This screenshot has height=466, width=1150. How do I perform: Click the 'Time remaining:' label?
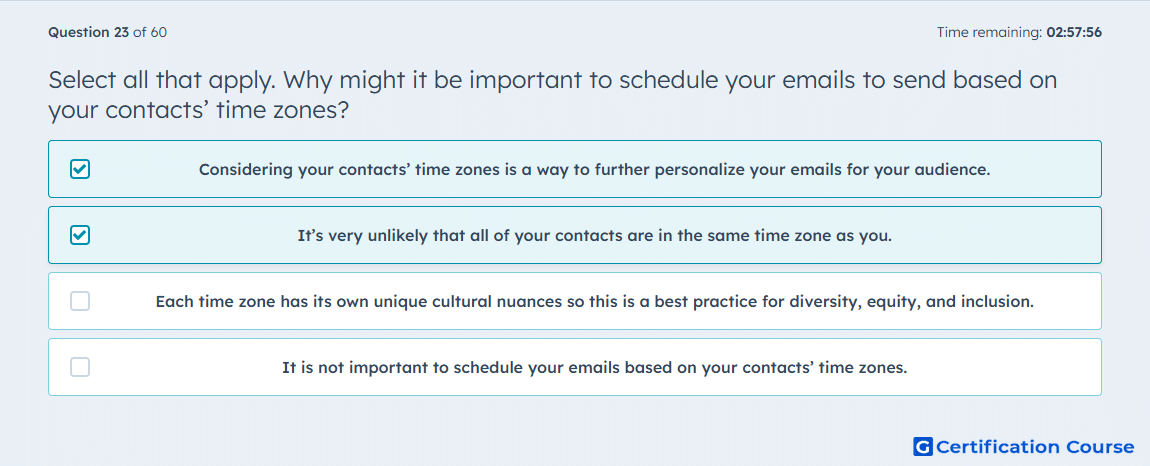click(989, 32)
